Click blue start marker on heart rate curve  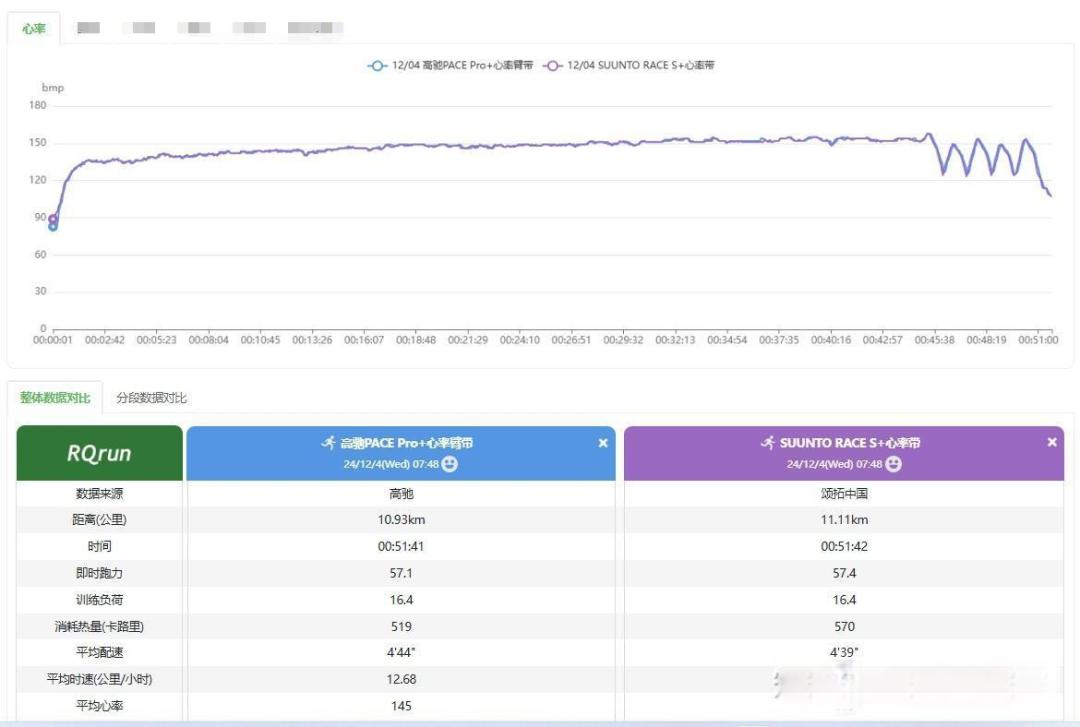53,227
